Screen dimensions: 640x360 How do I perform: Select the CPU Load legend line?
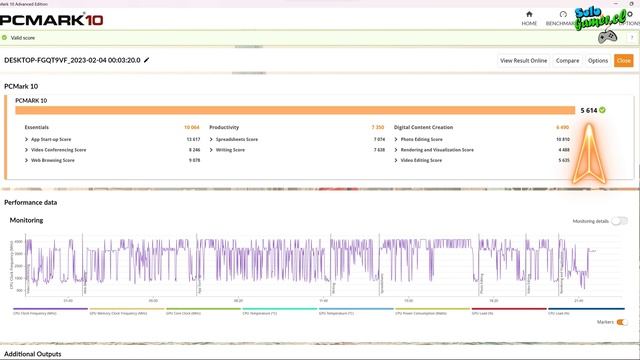point(586,309)
